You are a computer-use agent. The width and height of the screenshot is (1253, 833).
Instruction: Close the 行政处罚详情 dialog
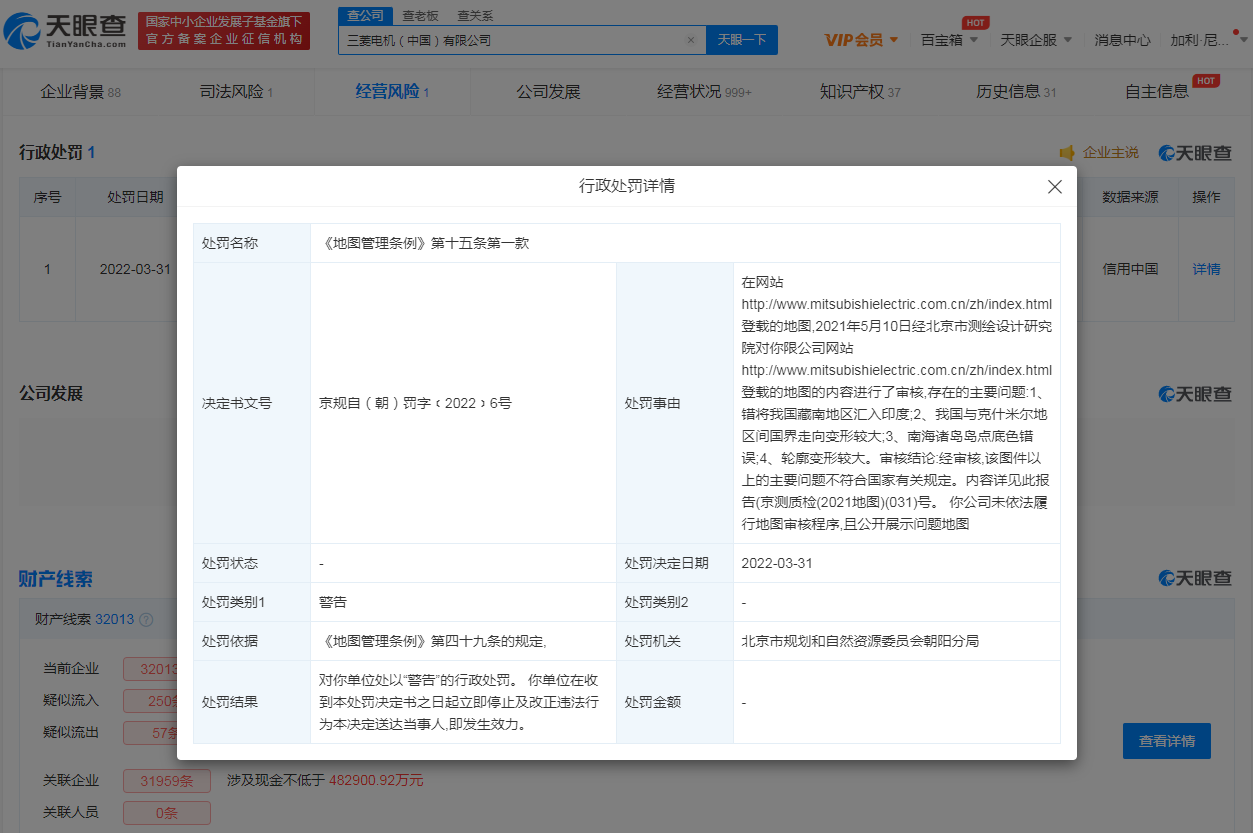pos(1054,187)
